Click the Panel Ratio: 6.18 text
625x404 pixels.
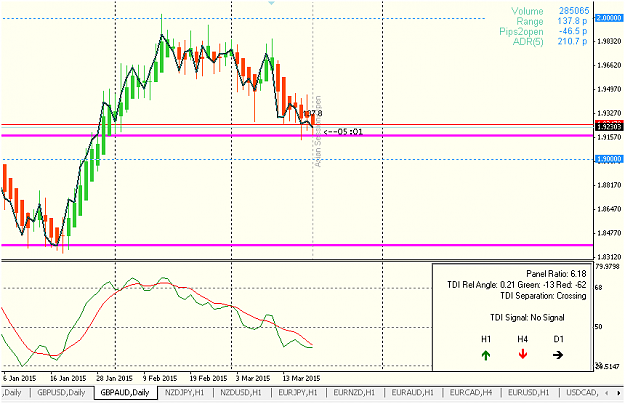click(x=556, y=274)
